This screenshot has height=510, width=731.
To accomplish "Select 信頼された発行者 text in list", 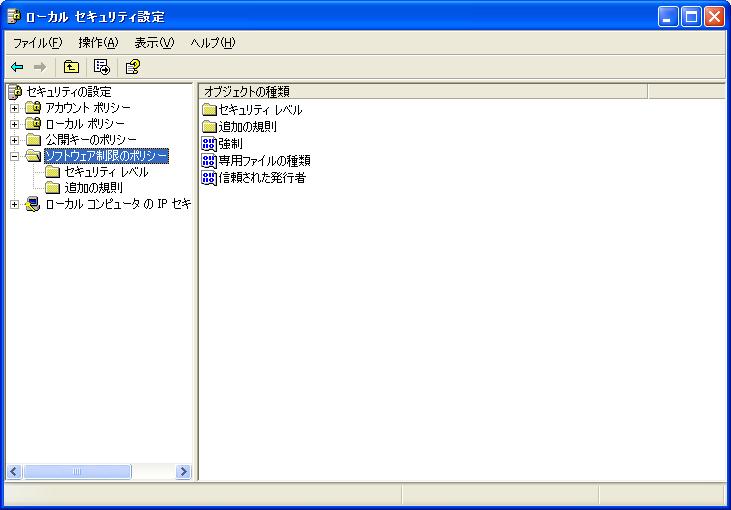I will [x=262, y=178].
